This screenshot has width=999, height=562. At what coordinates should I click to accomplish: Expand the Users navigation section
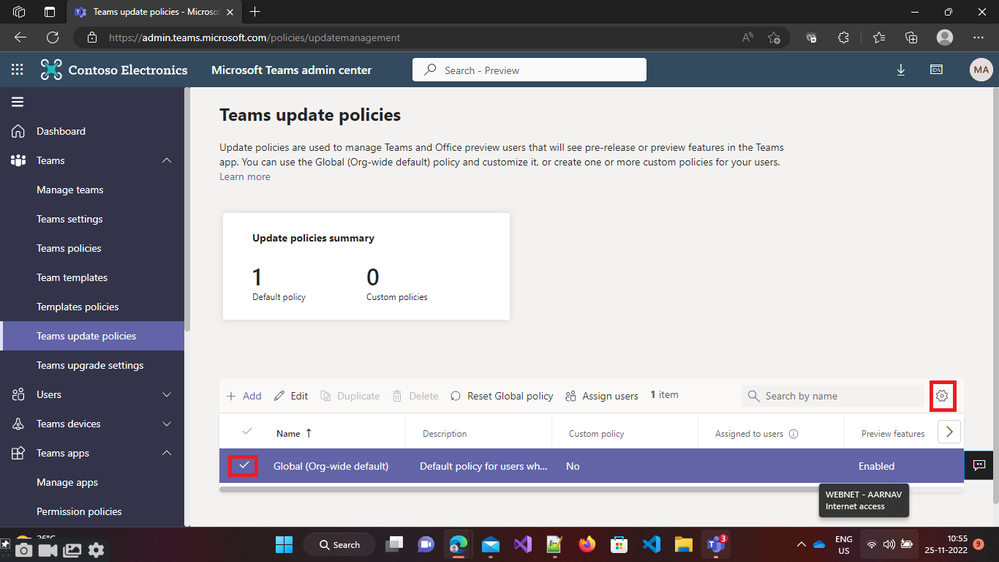[x=166, y=395]
